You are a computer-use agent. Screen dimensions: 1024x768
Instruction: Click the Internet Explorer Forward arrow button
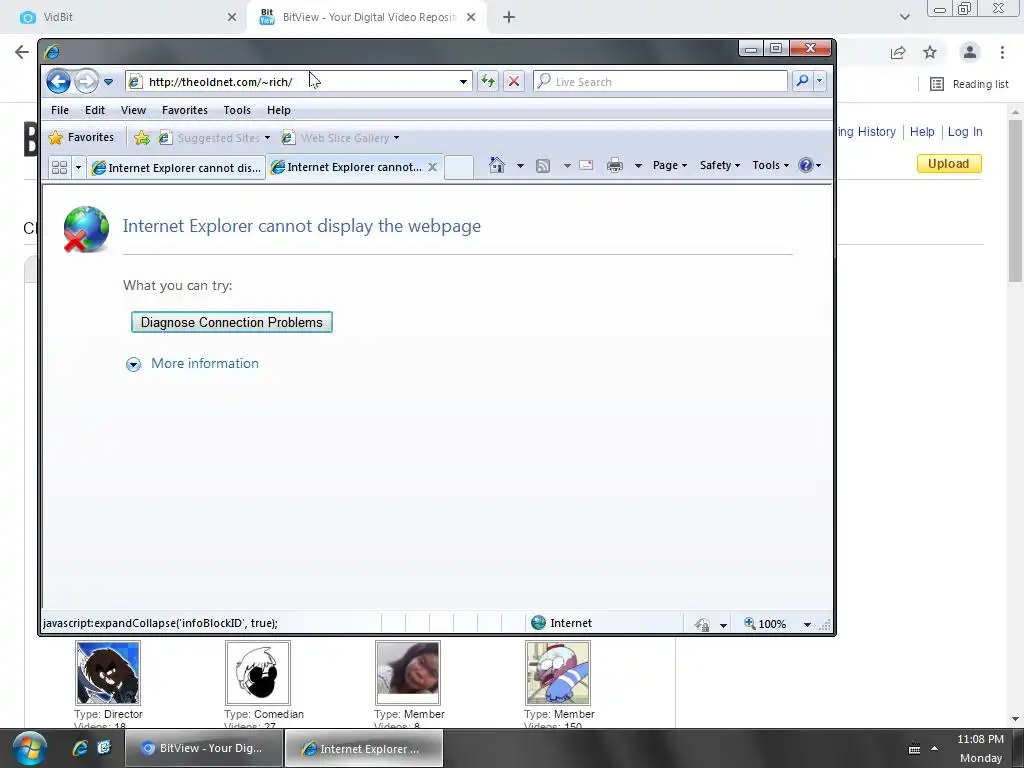point(86,82)
